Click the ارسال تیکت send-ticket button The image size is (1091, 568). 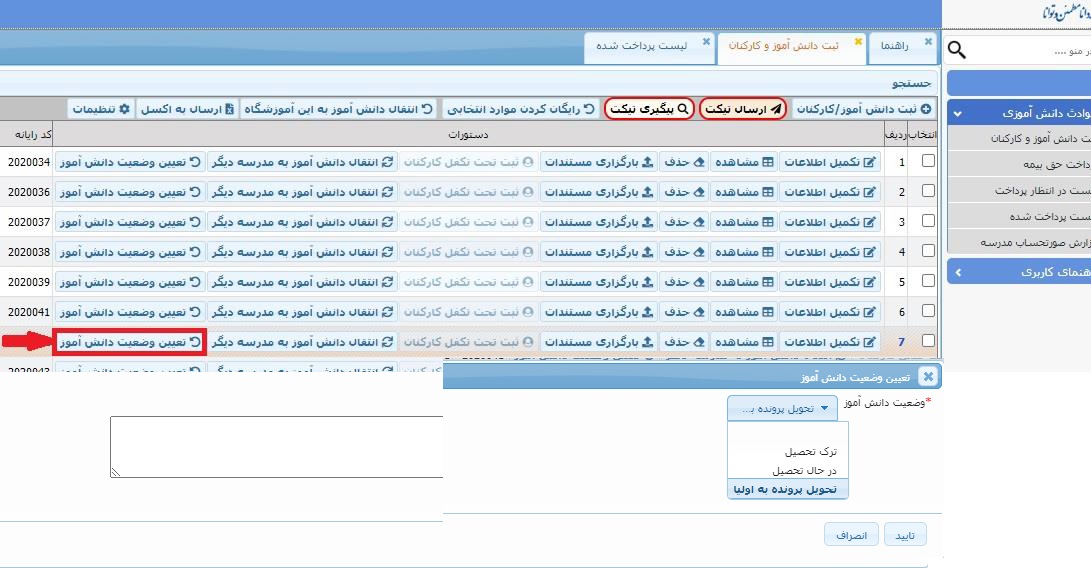[743, 109]
